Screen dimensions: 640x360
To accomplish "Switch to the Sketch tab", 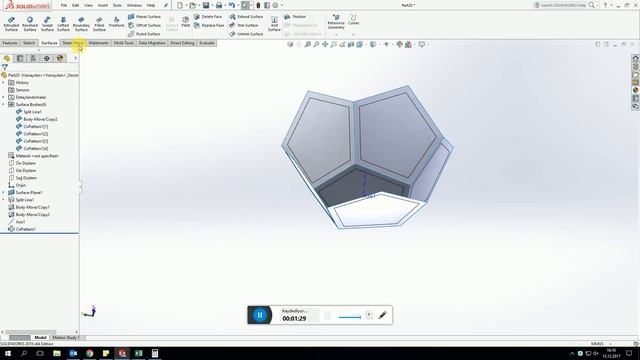I will click(x=29, y=43).
